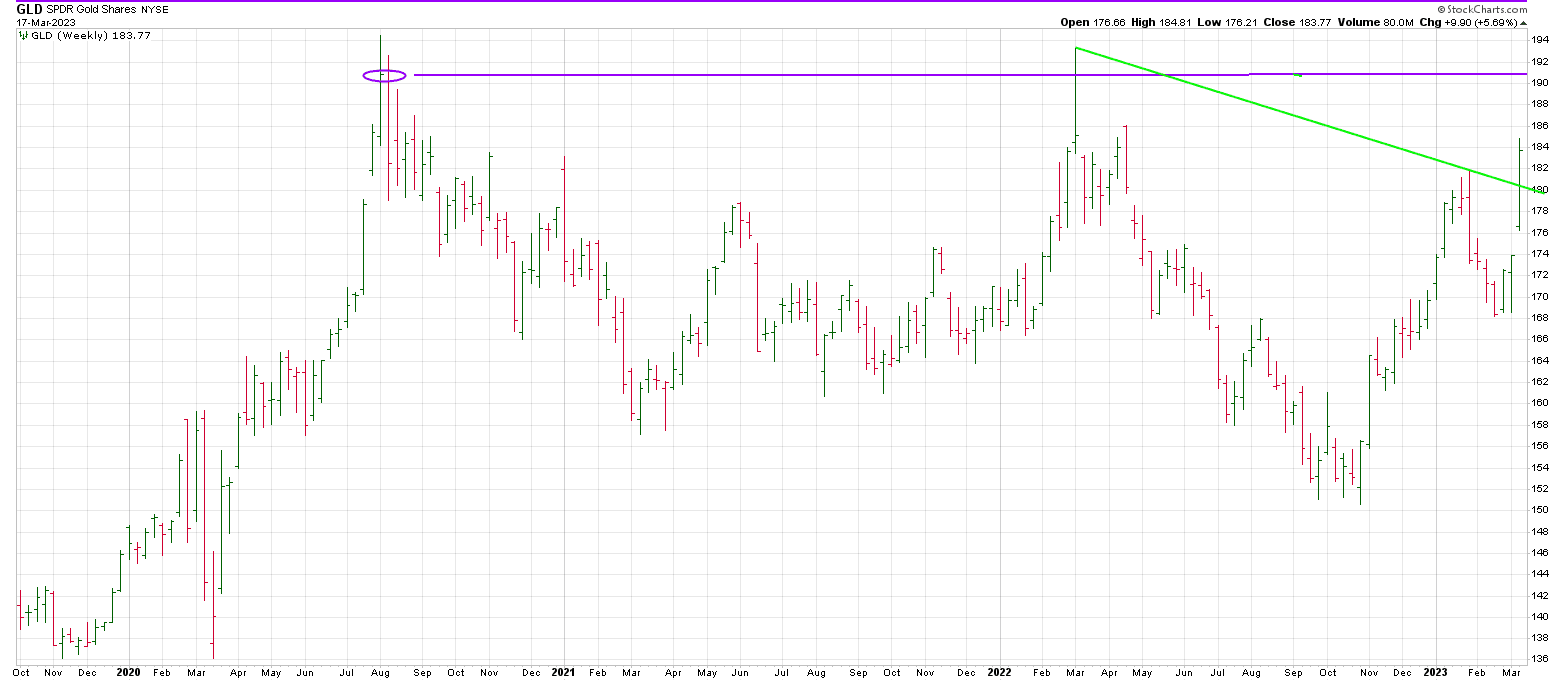This screenshot has height=681, width=1565.
Task: Click the weekly bar chart legend icon
Action: (x=23, y=35)
